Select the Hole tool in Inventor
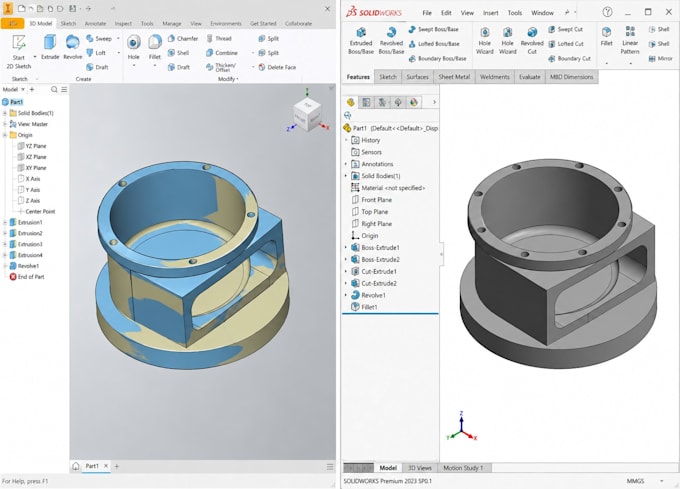The width and height of the screenshot is (680, 489). tap(134, 48)
